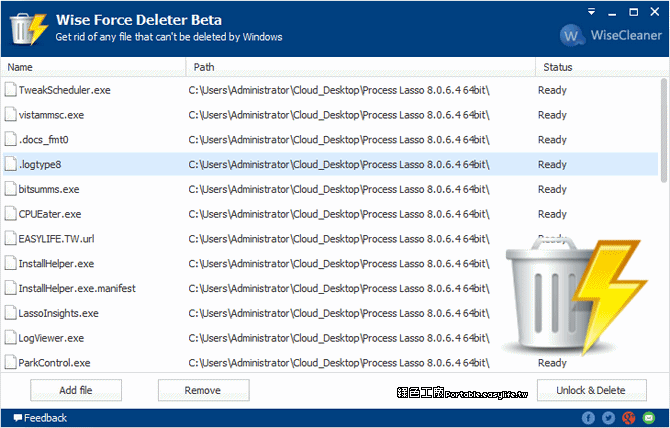Image resolution: width=670 pixels, height=428 pixels.
Task: Select the LassoInsights.exe file entry
Action: pyautogui.click(x=330, y=313)
